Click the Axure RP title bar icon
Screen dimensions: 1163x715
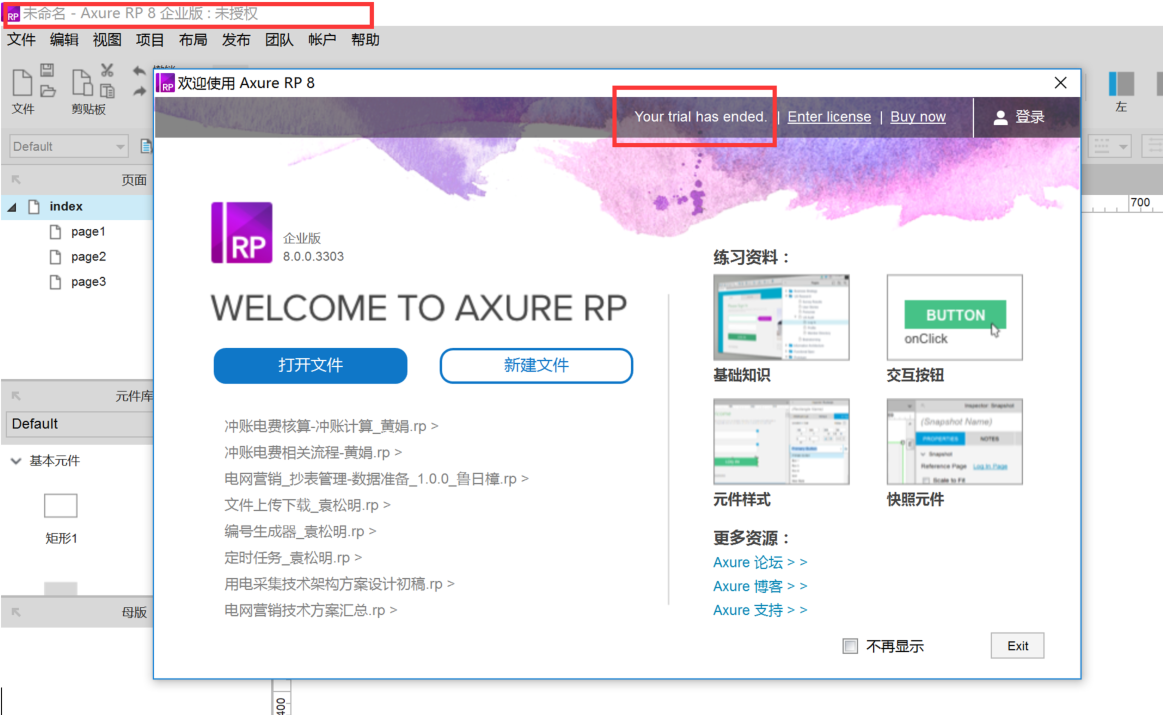(x=13, y=14)
